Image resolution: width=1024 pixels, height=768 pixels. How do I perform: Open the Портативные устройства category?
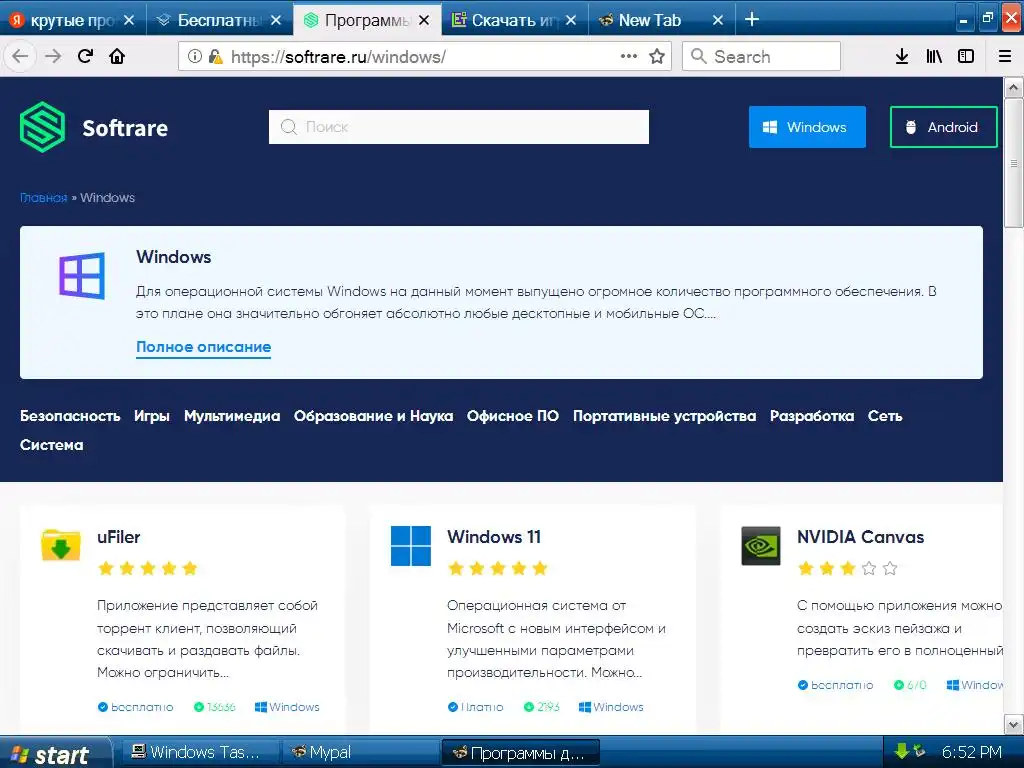(x=664, y=416)
